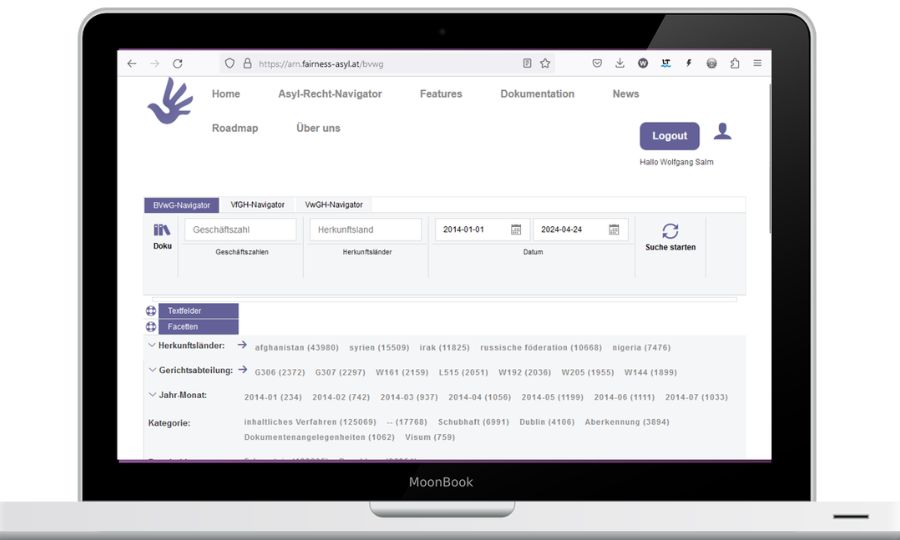Expand the Facetten section
The width and height of the screenshot is (900, 540).
(x=199, y=327)
